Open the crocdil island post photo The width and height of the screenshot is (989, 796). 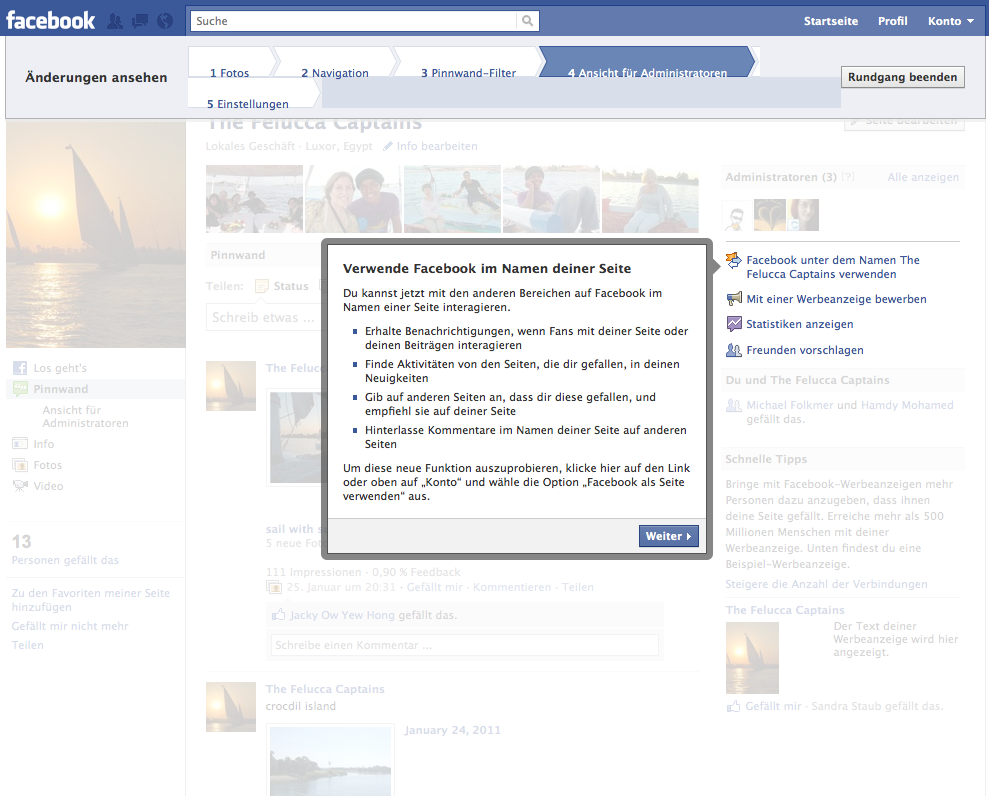click(x=331, y=761)
